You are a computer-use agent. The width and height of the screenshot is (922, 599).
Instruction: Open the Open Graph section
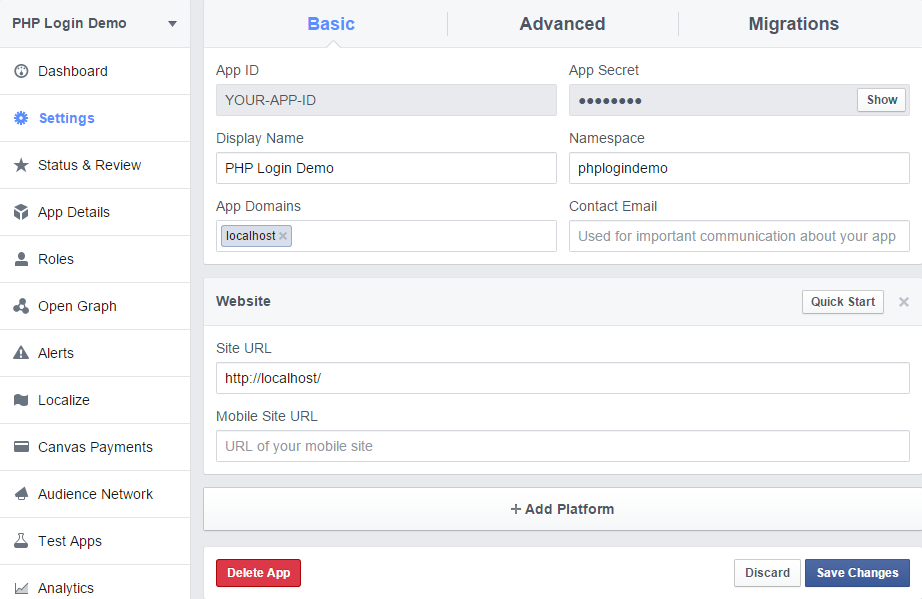click(x=95, y=306)
